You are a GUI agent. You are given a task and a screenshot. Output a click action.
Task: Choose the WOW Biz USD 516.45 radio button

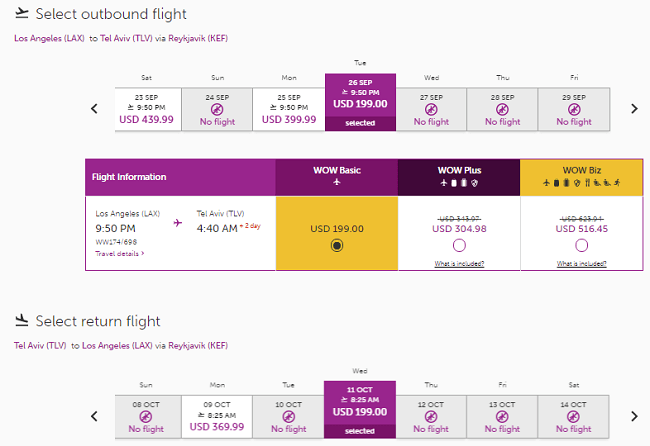tap(582, 246)
